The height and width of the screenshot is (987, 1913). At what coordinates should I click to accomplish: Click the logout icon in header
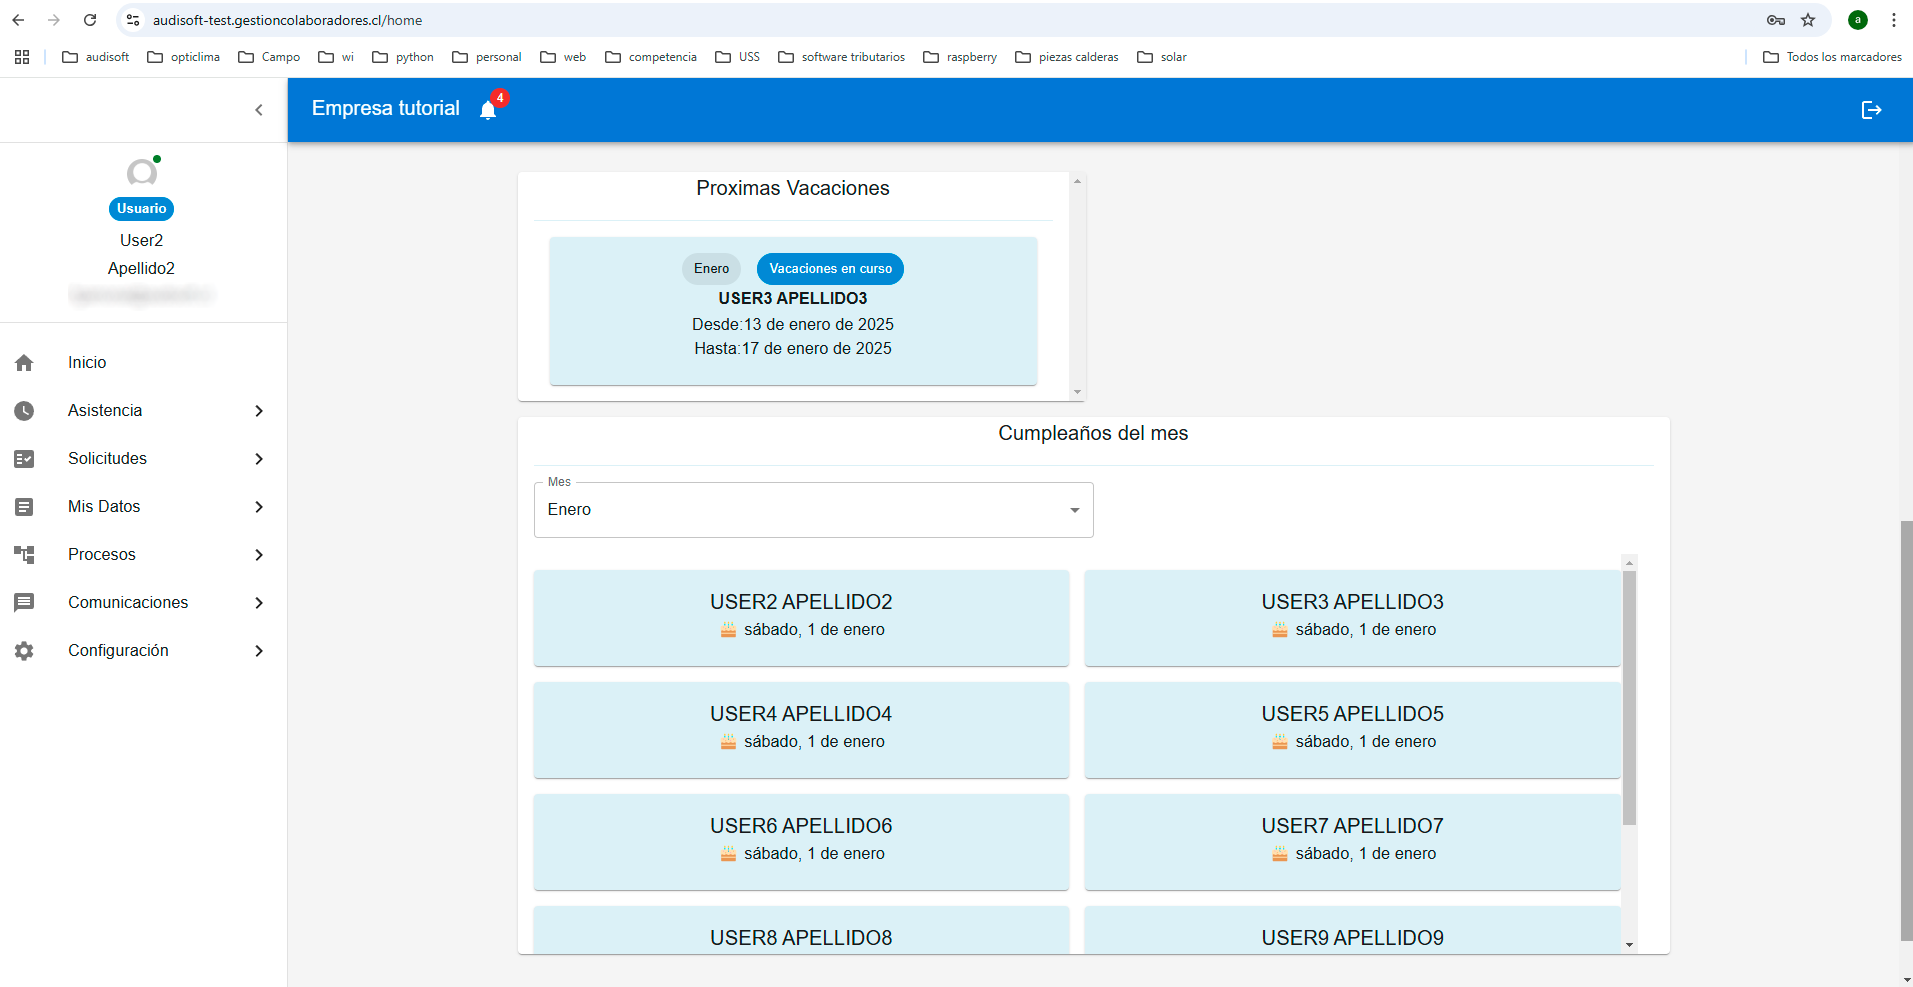[x=1871, y=110]
